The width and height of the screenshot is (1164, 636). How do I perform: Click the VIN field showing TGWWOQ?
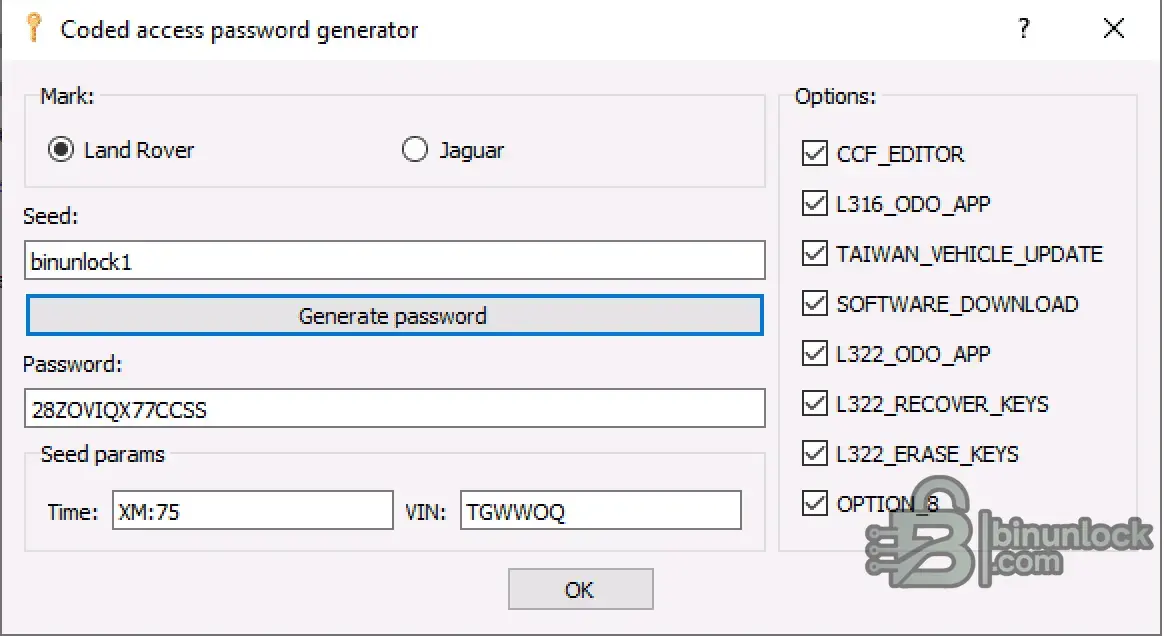point(601,510)
